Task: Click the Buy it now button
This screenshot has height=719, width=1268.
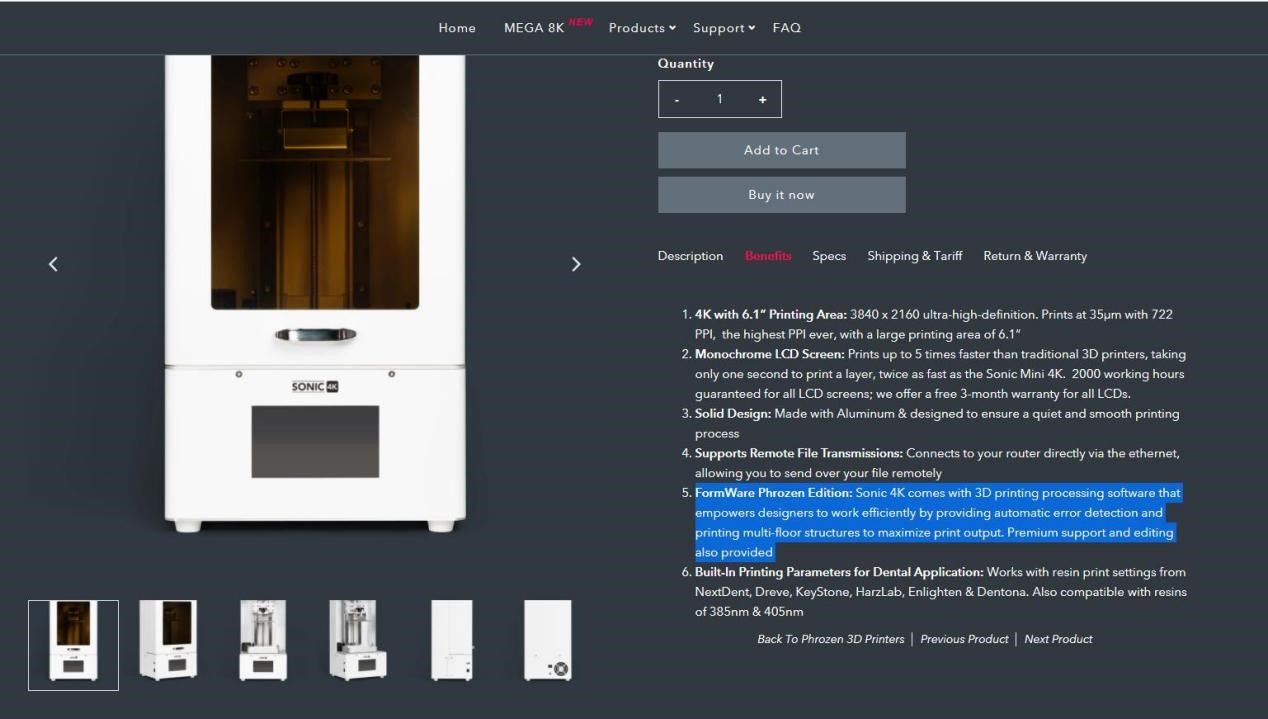Action: pyautogui.click(x=781, y=195)
